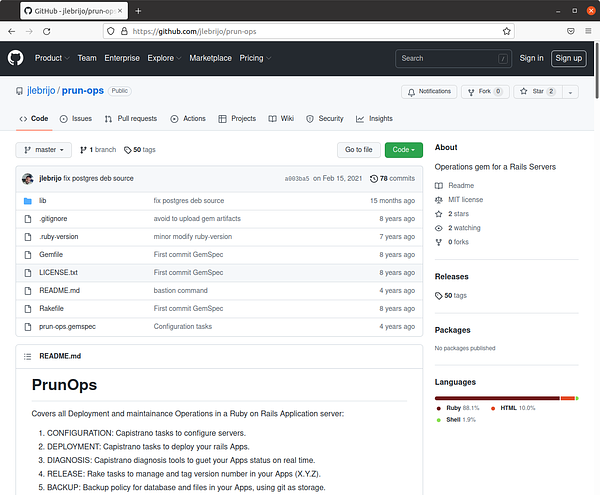This screenshot has height=495, width=600.
Task: Open the Pull requests tab
Action: (x=130, y=118)
